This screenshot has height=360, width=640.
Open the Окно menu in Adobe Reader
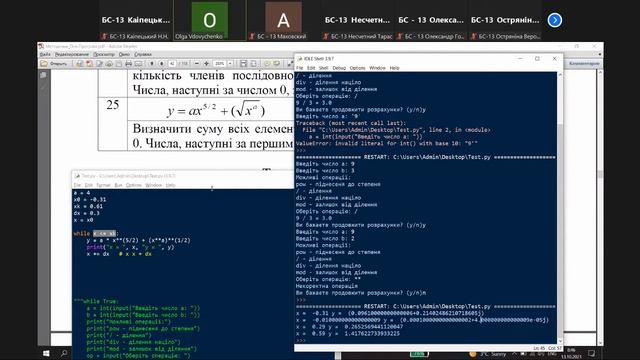(x=124, y=54)
